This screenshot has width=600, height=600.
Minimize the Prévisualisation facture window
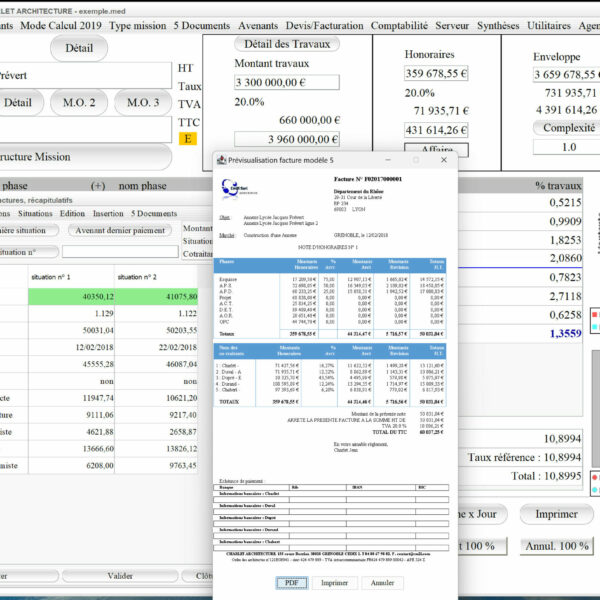tap(388, 160)
